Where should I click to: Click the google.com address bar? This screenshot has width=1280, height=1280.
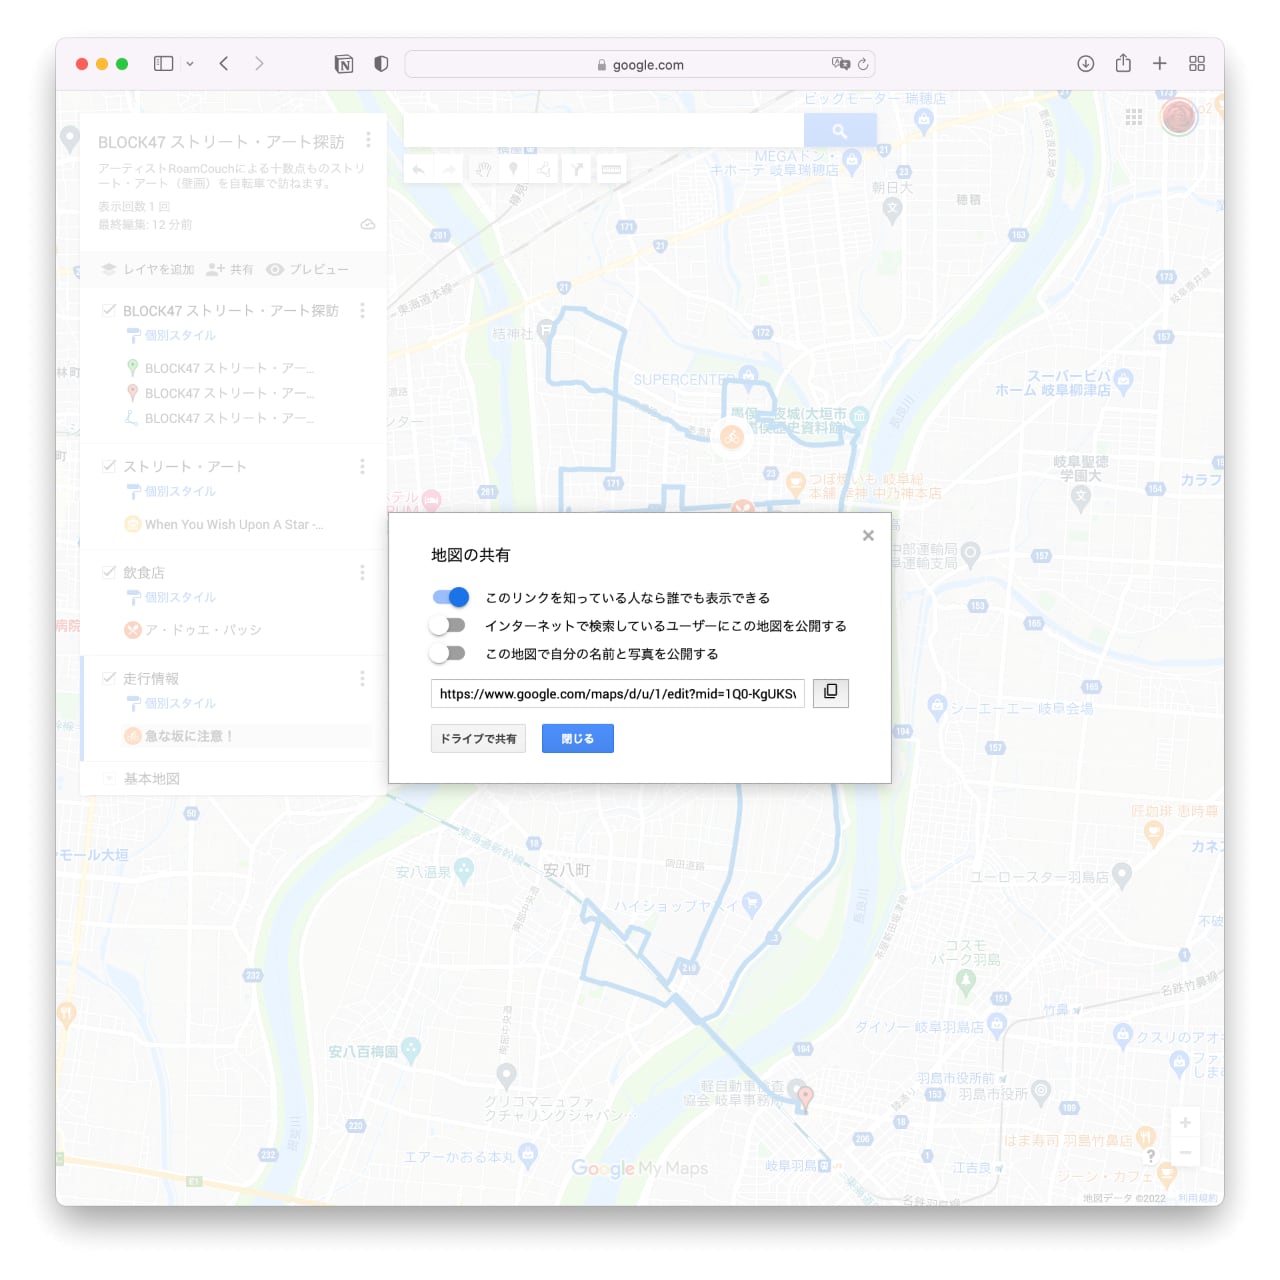pos(640,65)
